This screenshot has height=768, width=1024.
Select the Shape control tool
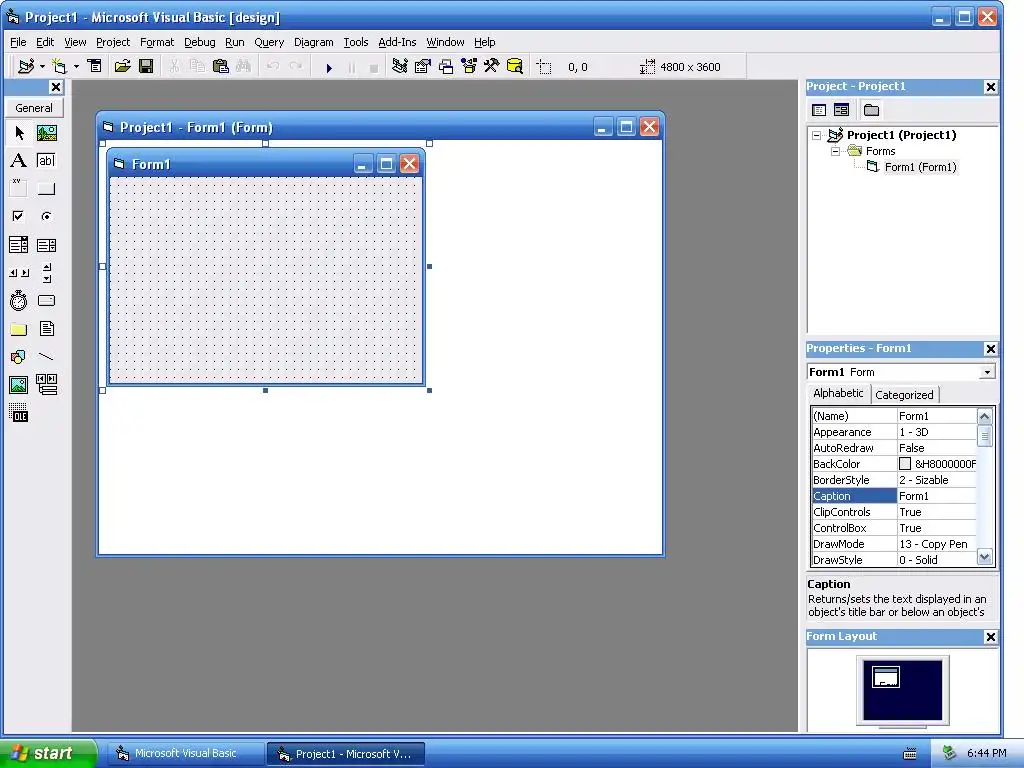coord(19,357)
